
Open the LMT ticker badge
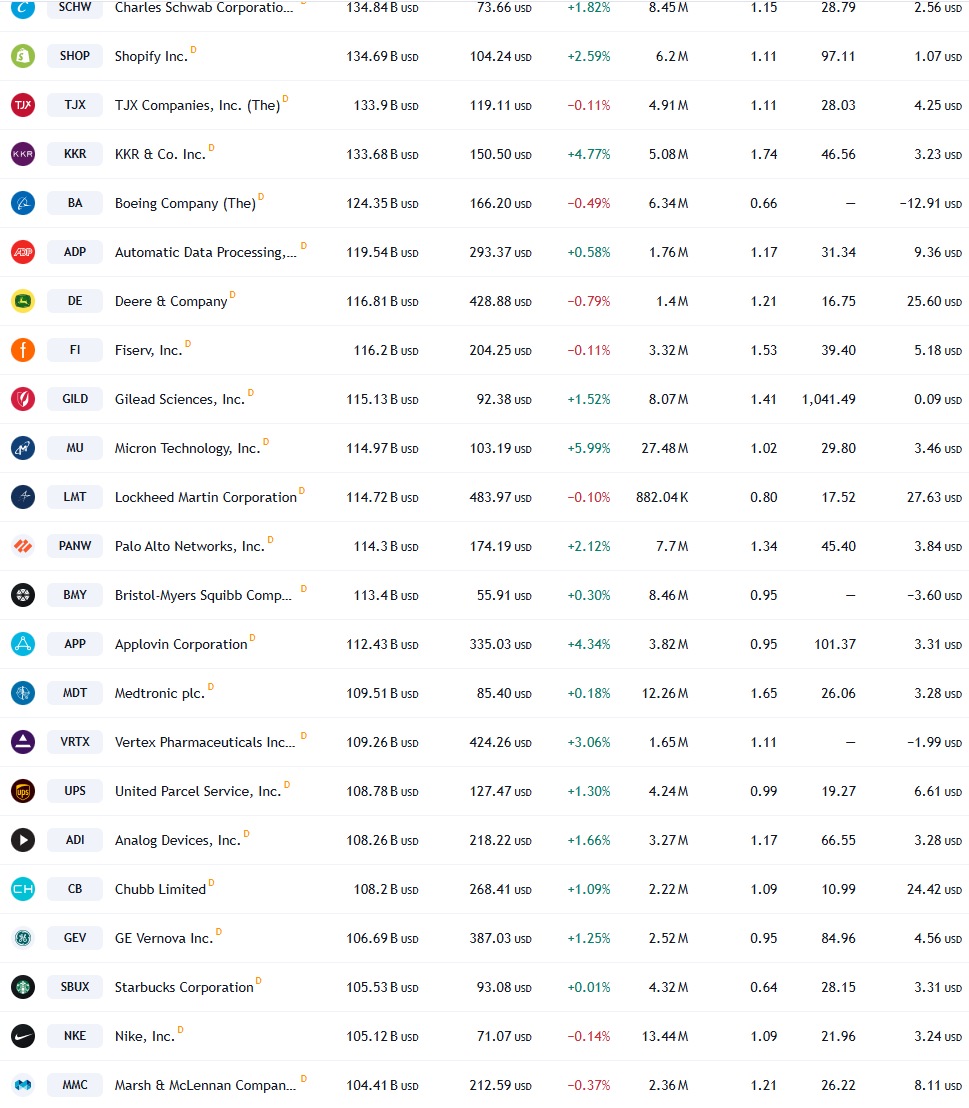pos(75,497)
